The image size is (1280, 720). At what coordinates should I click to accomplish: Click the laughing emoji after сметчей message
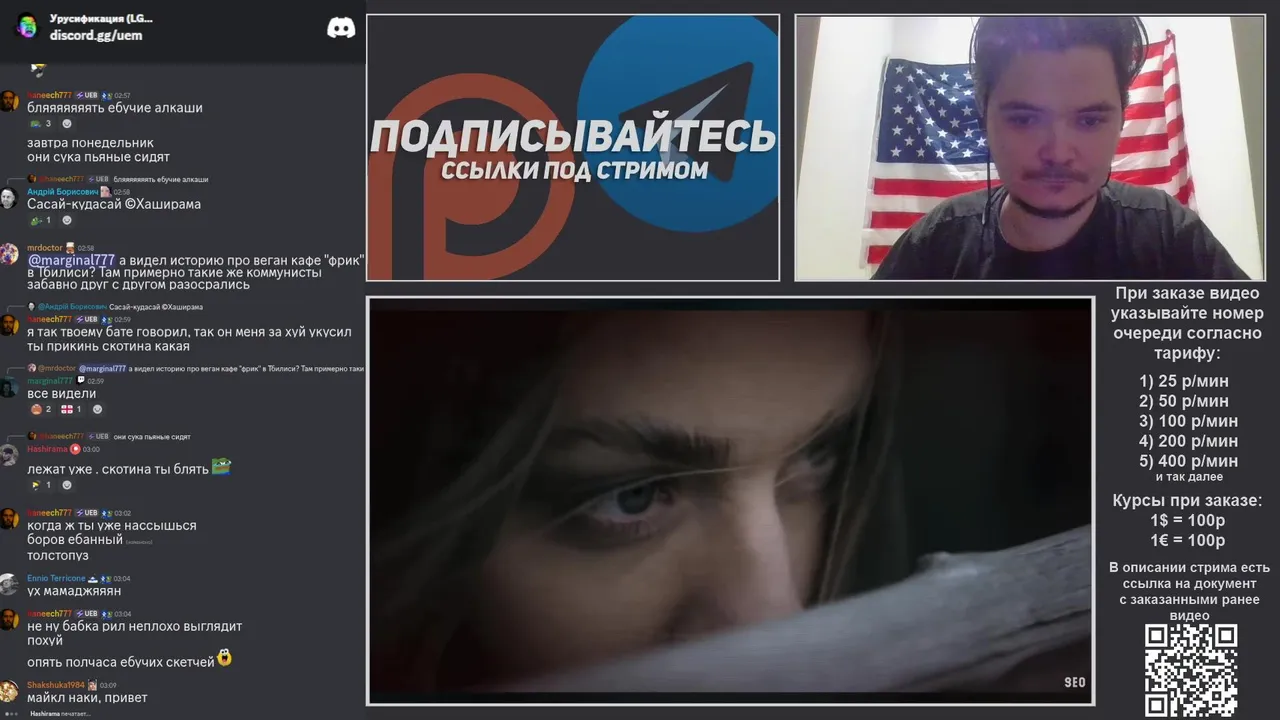click(225, 658)
